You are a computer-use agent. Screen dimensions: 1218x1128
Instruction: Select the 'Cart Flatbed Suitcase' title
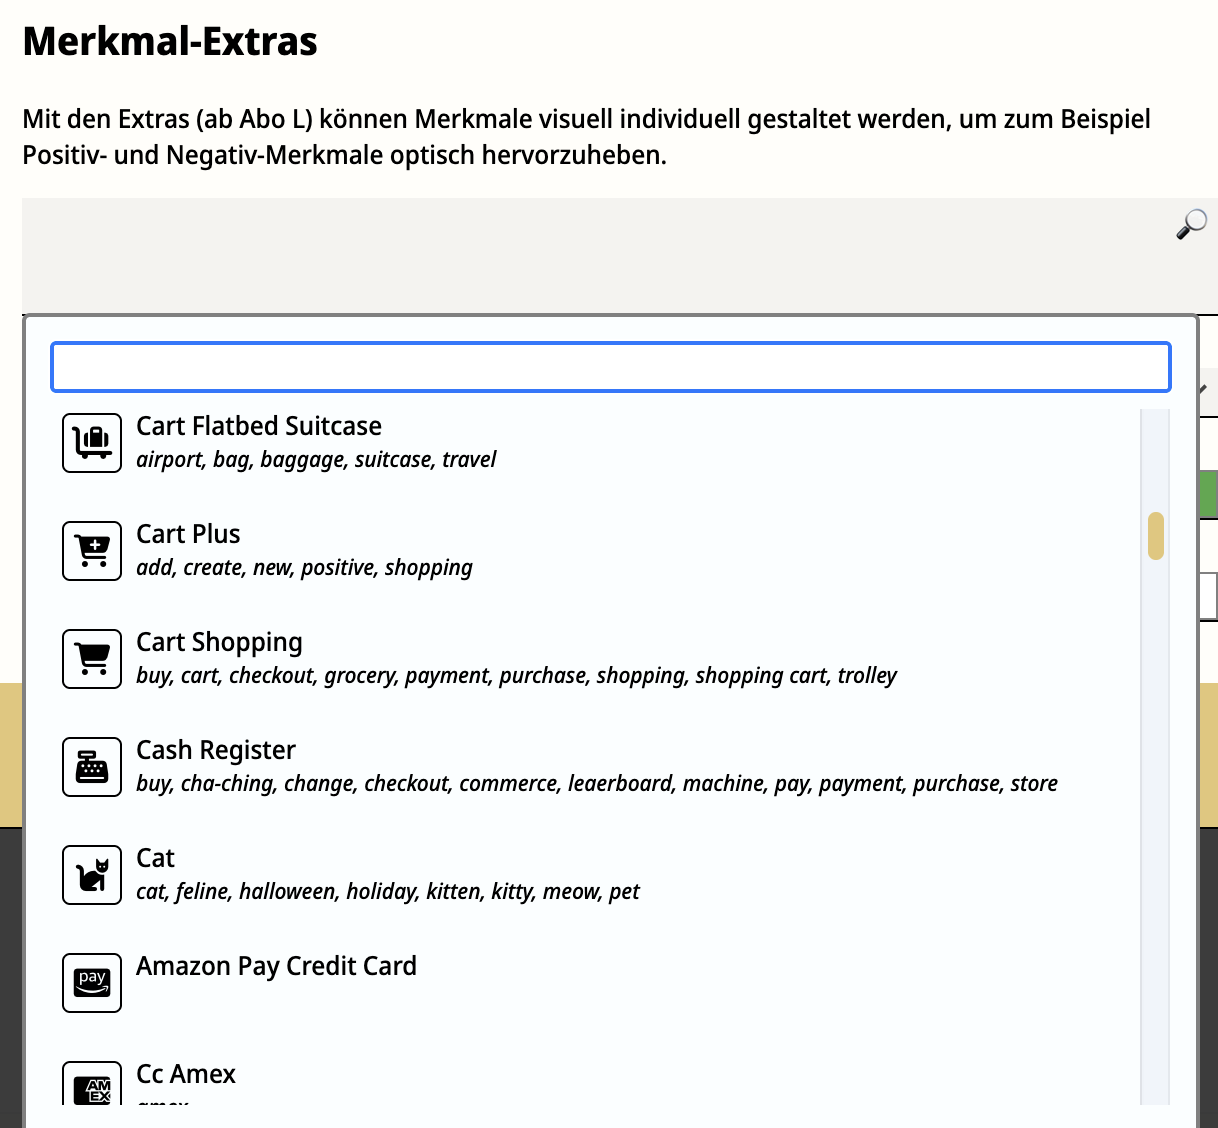259,426
